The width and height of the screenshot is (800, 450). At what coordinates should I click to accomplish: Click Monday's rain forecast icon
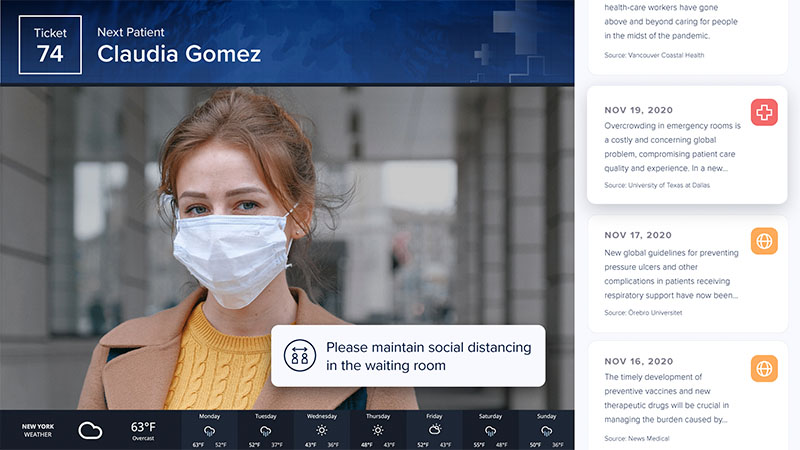[209, 431]
